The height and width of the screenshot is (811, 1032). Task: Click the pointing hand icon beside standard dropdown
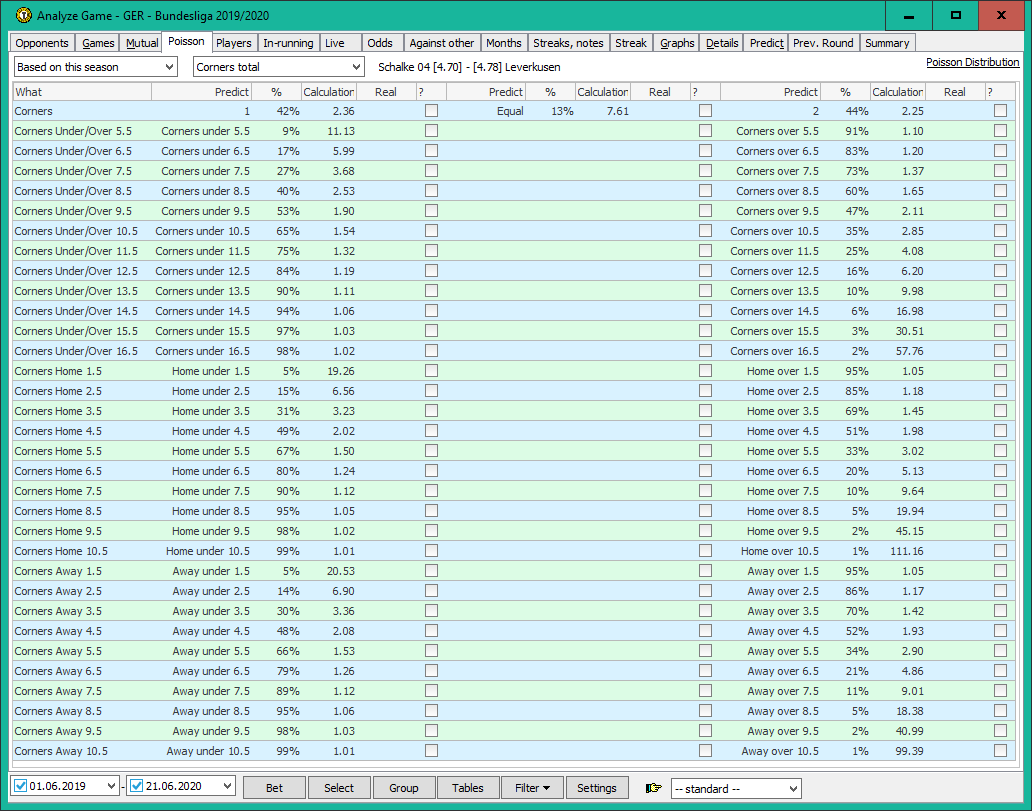[654, 788]
